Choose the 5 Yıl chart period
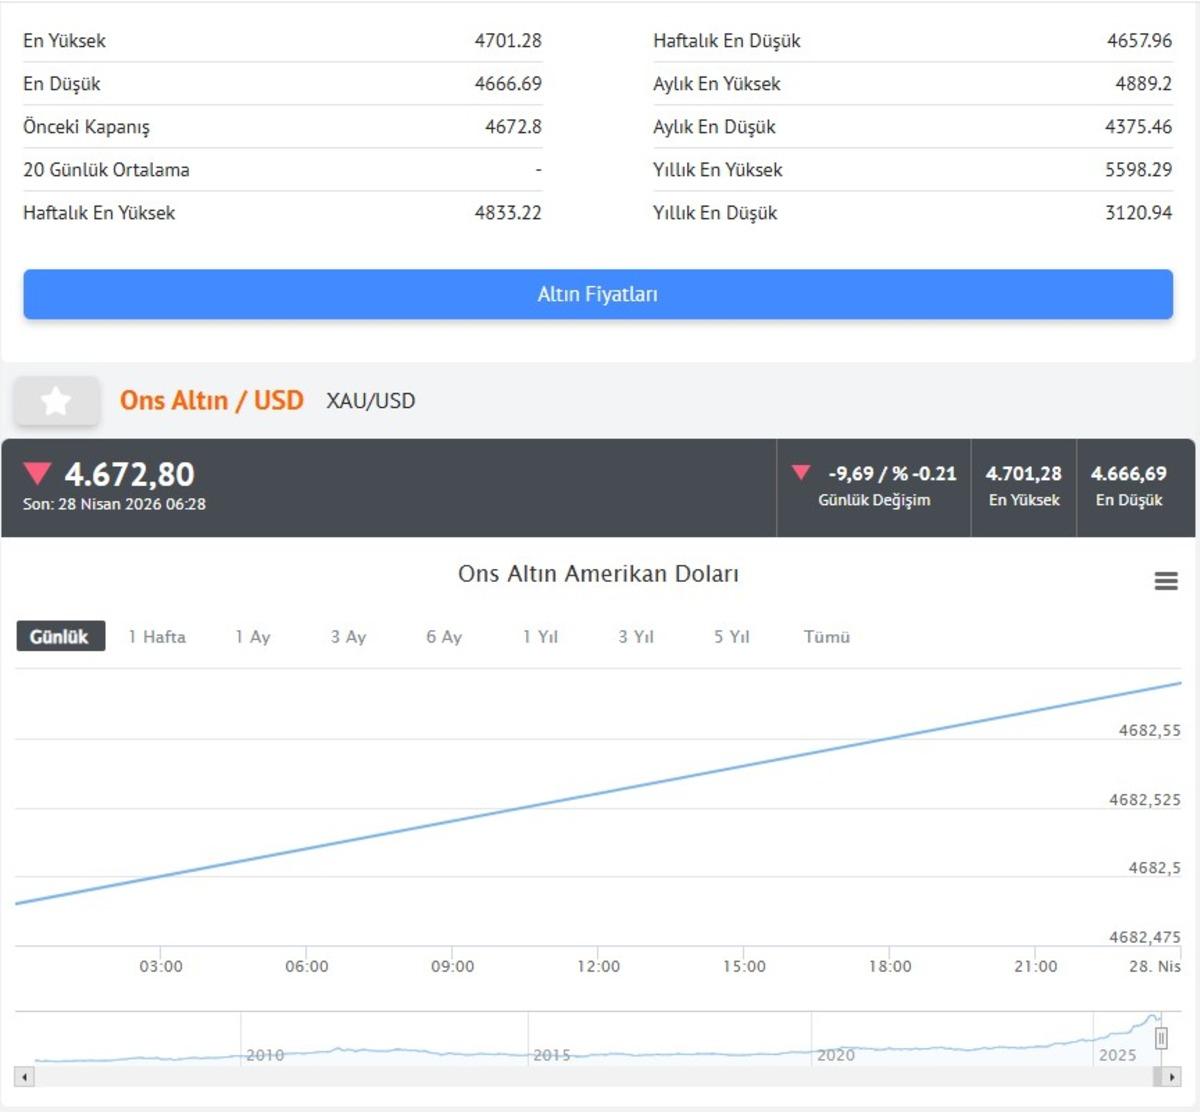Image resolution: width=1200 pixels, height=1112 pixels. click(x=731, y=637)
